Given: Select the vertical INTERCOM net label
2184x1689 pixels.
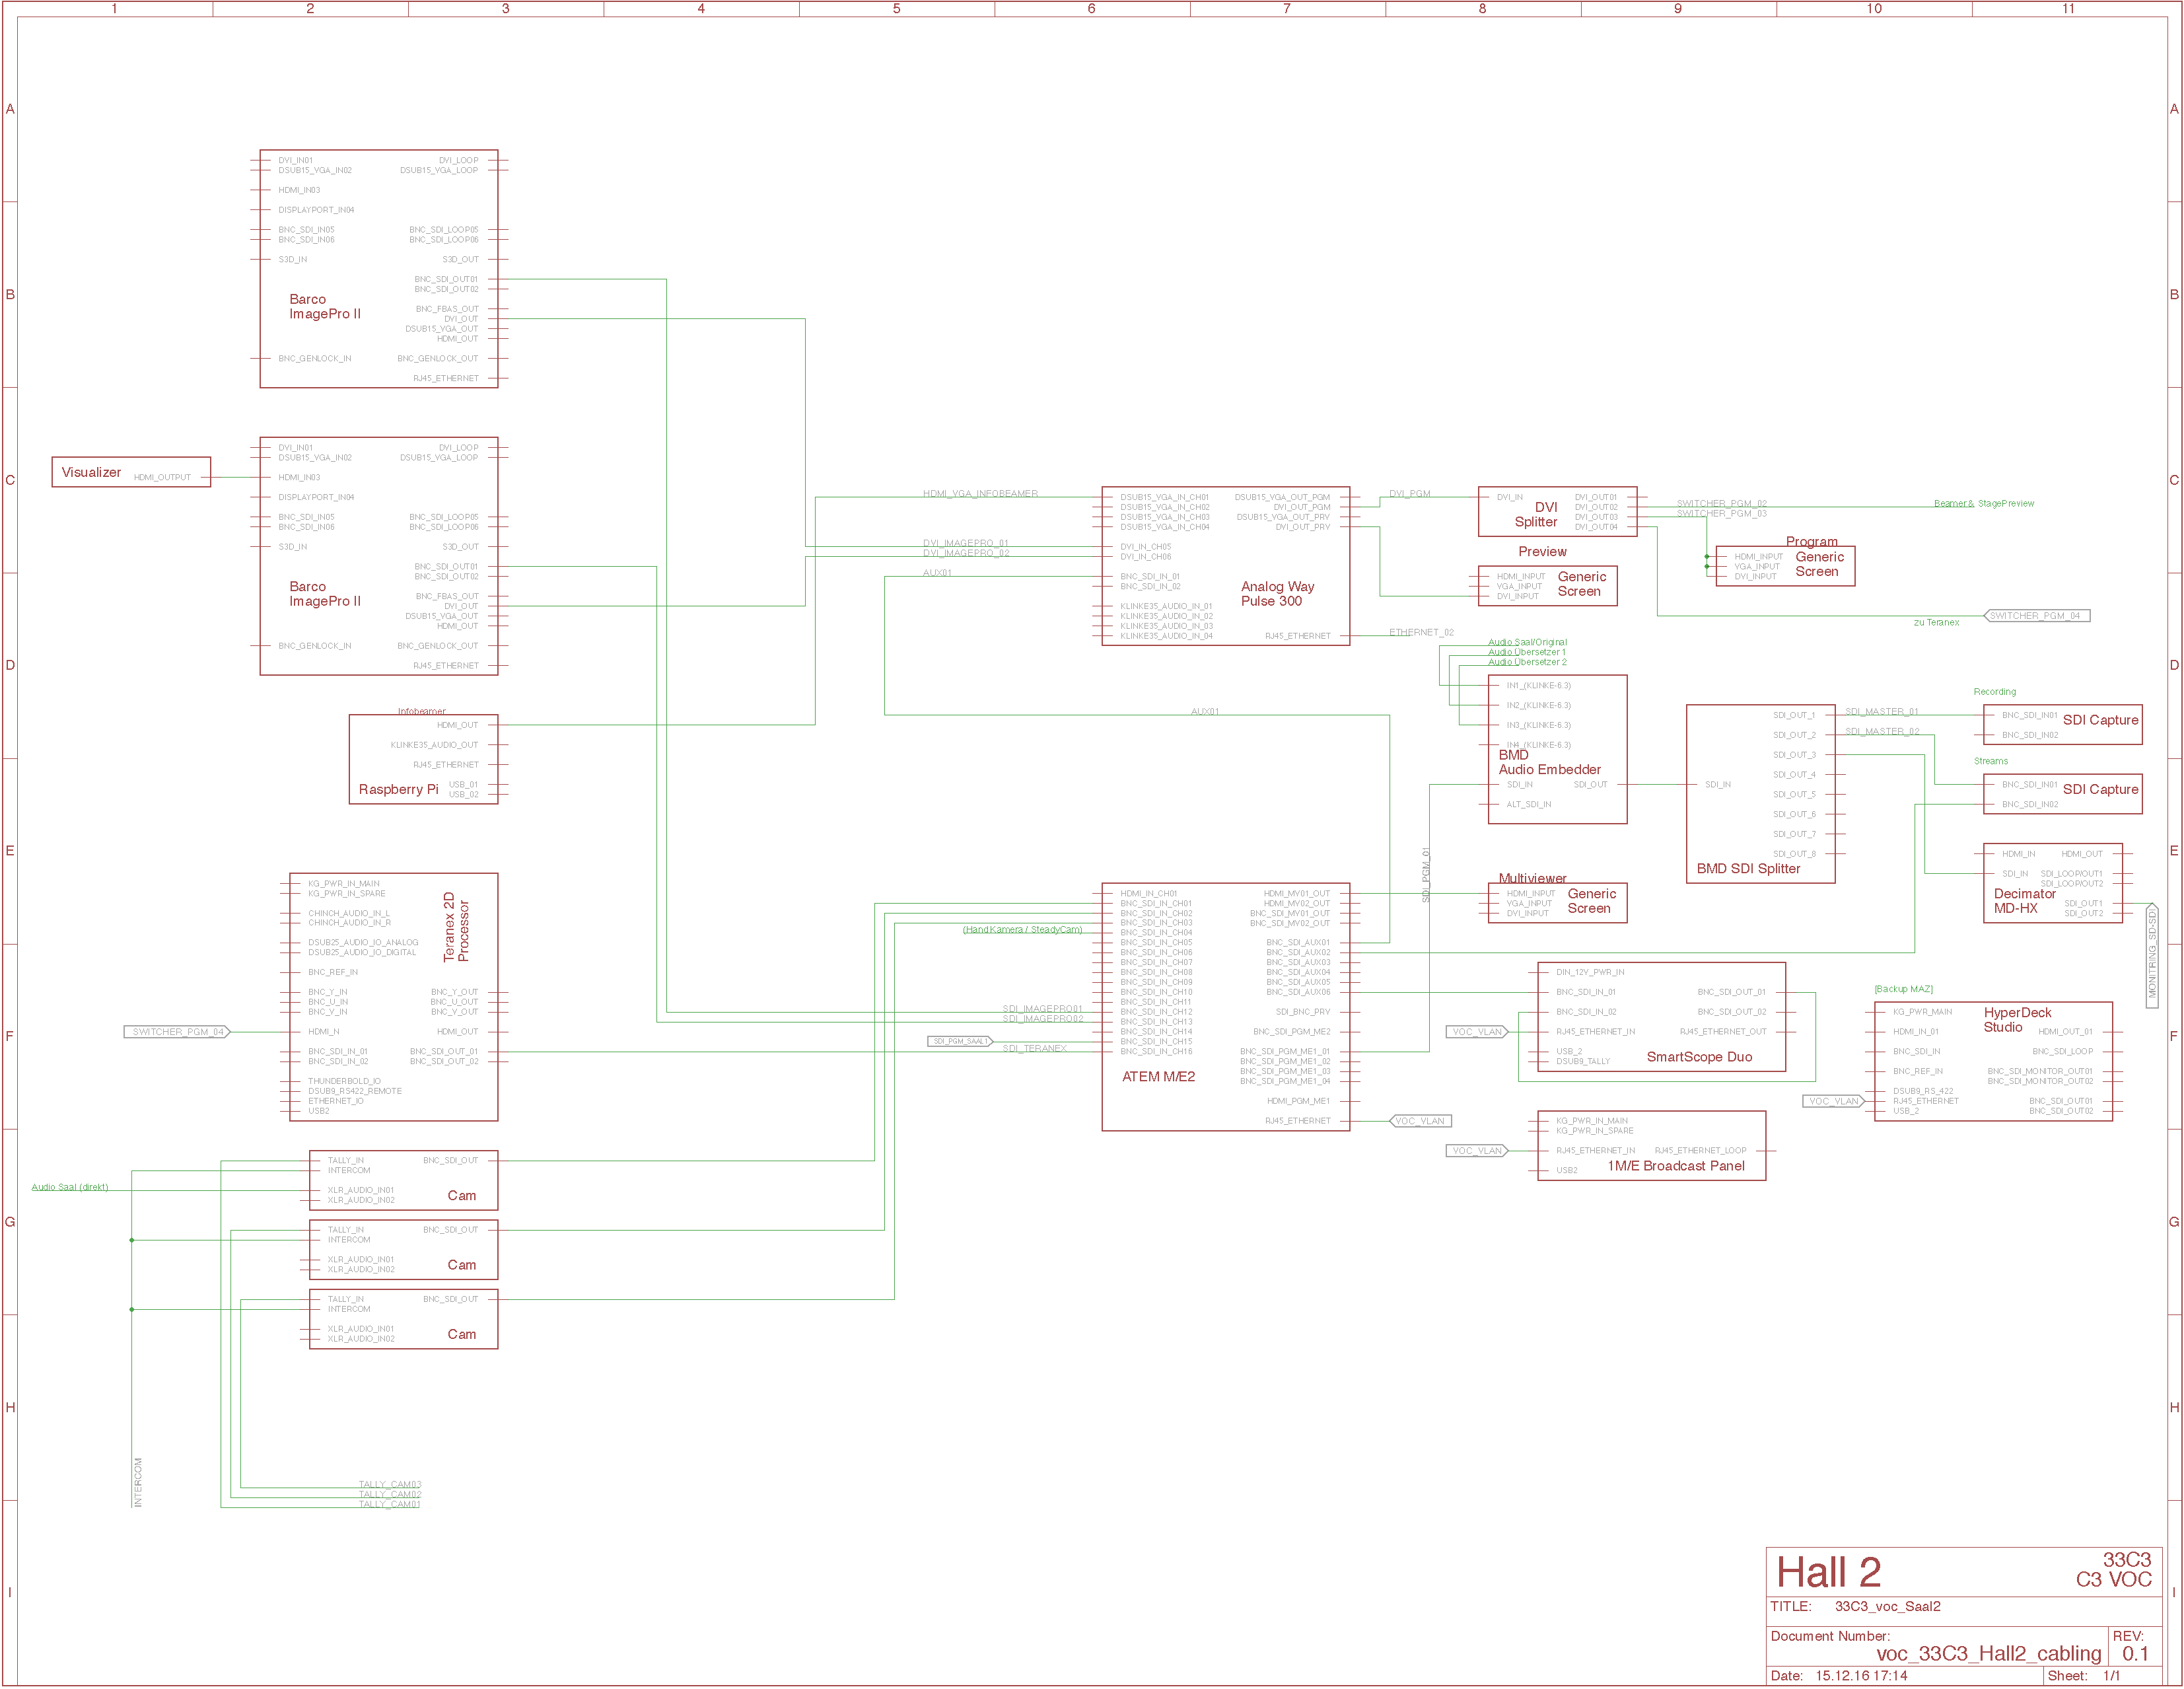Looking at the screenshot, I should point(138,1481).
